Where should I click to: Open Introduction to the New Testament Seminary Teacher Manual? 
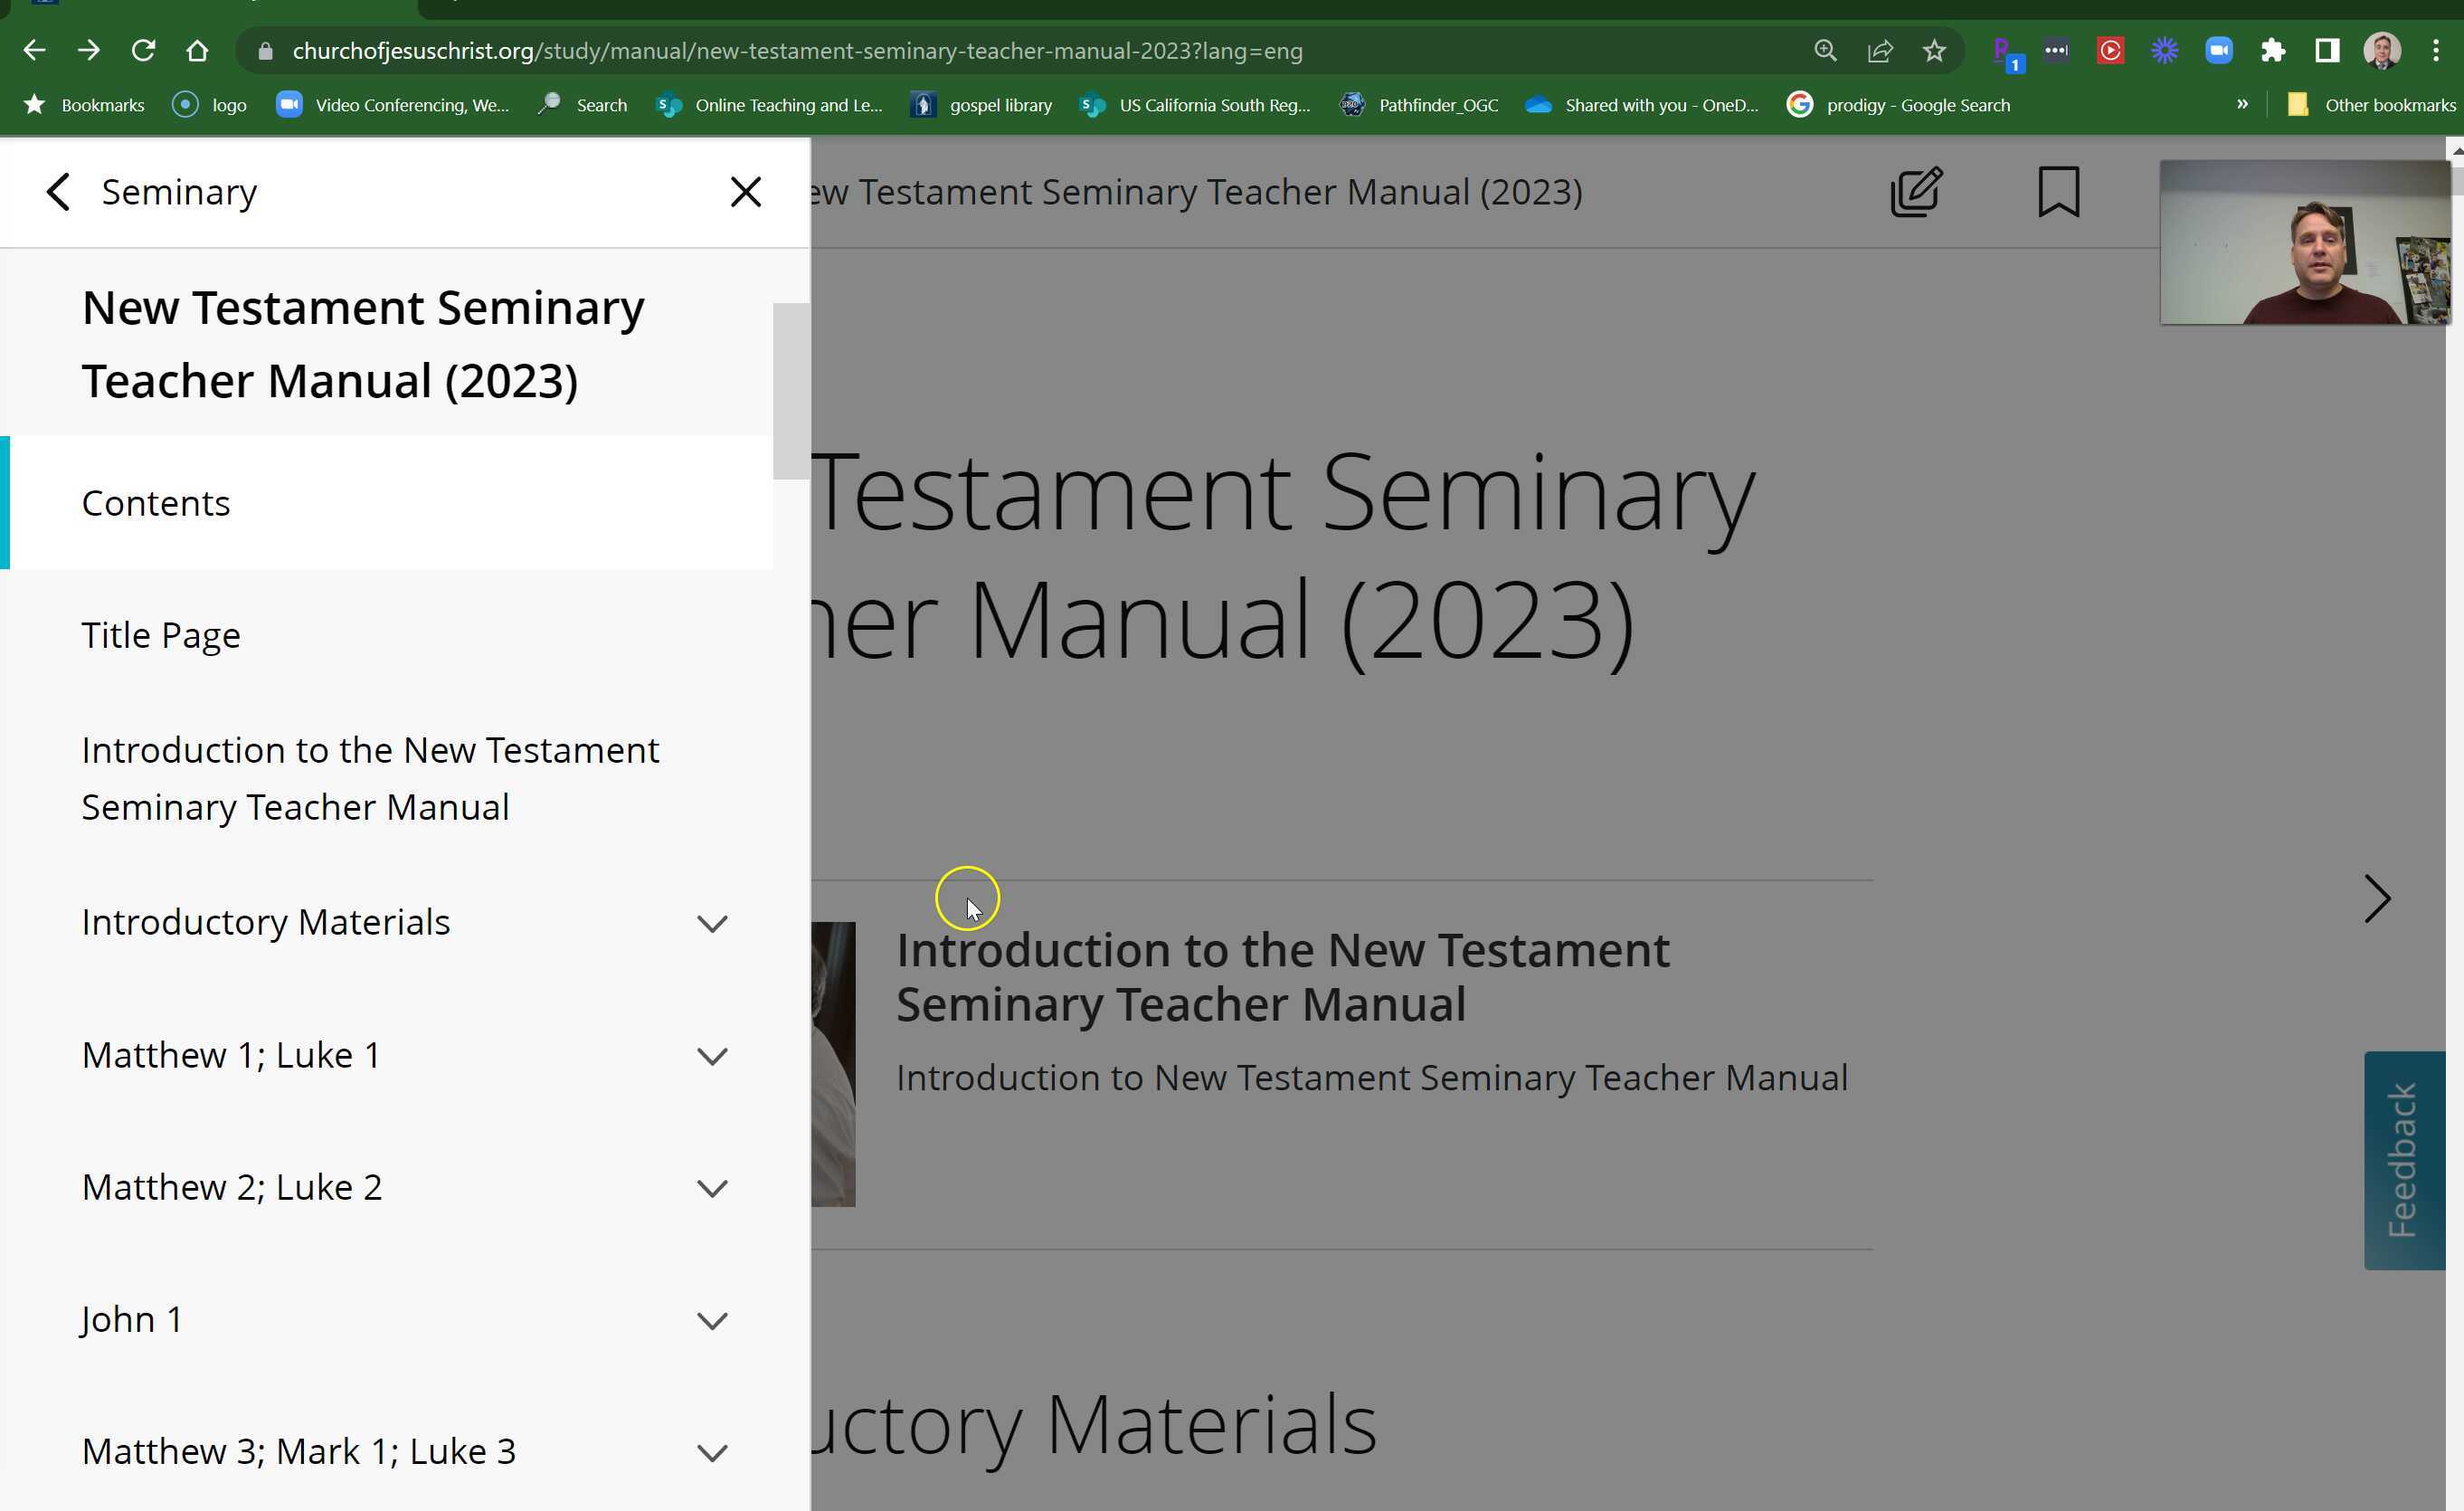point(370,778)
